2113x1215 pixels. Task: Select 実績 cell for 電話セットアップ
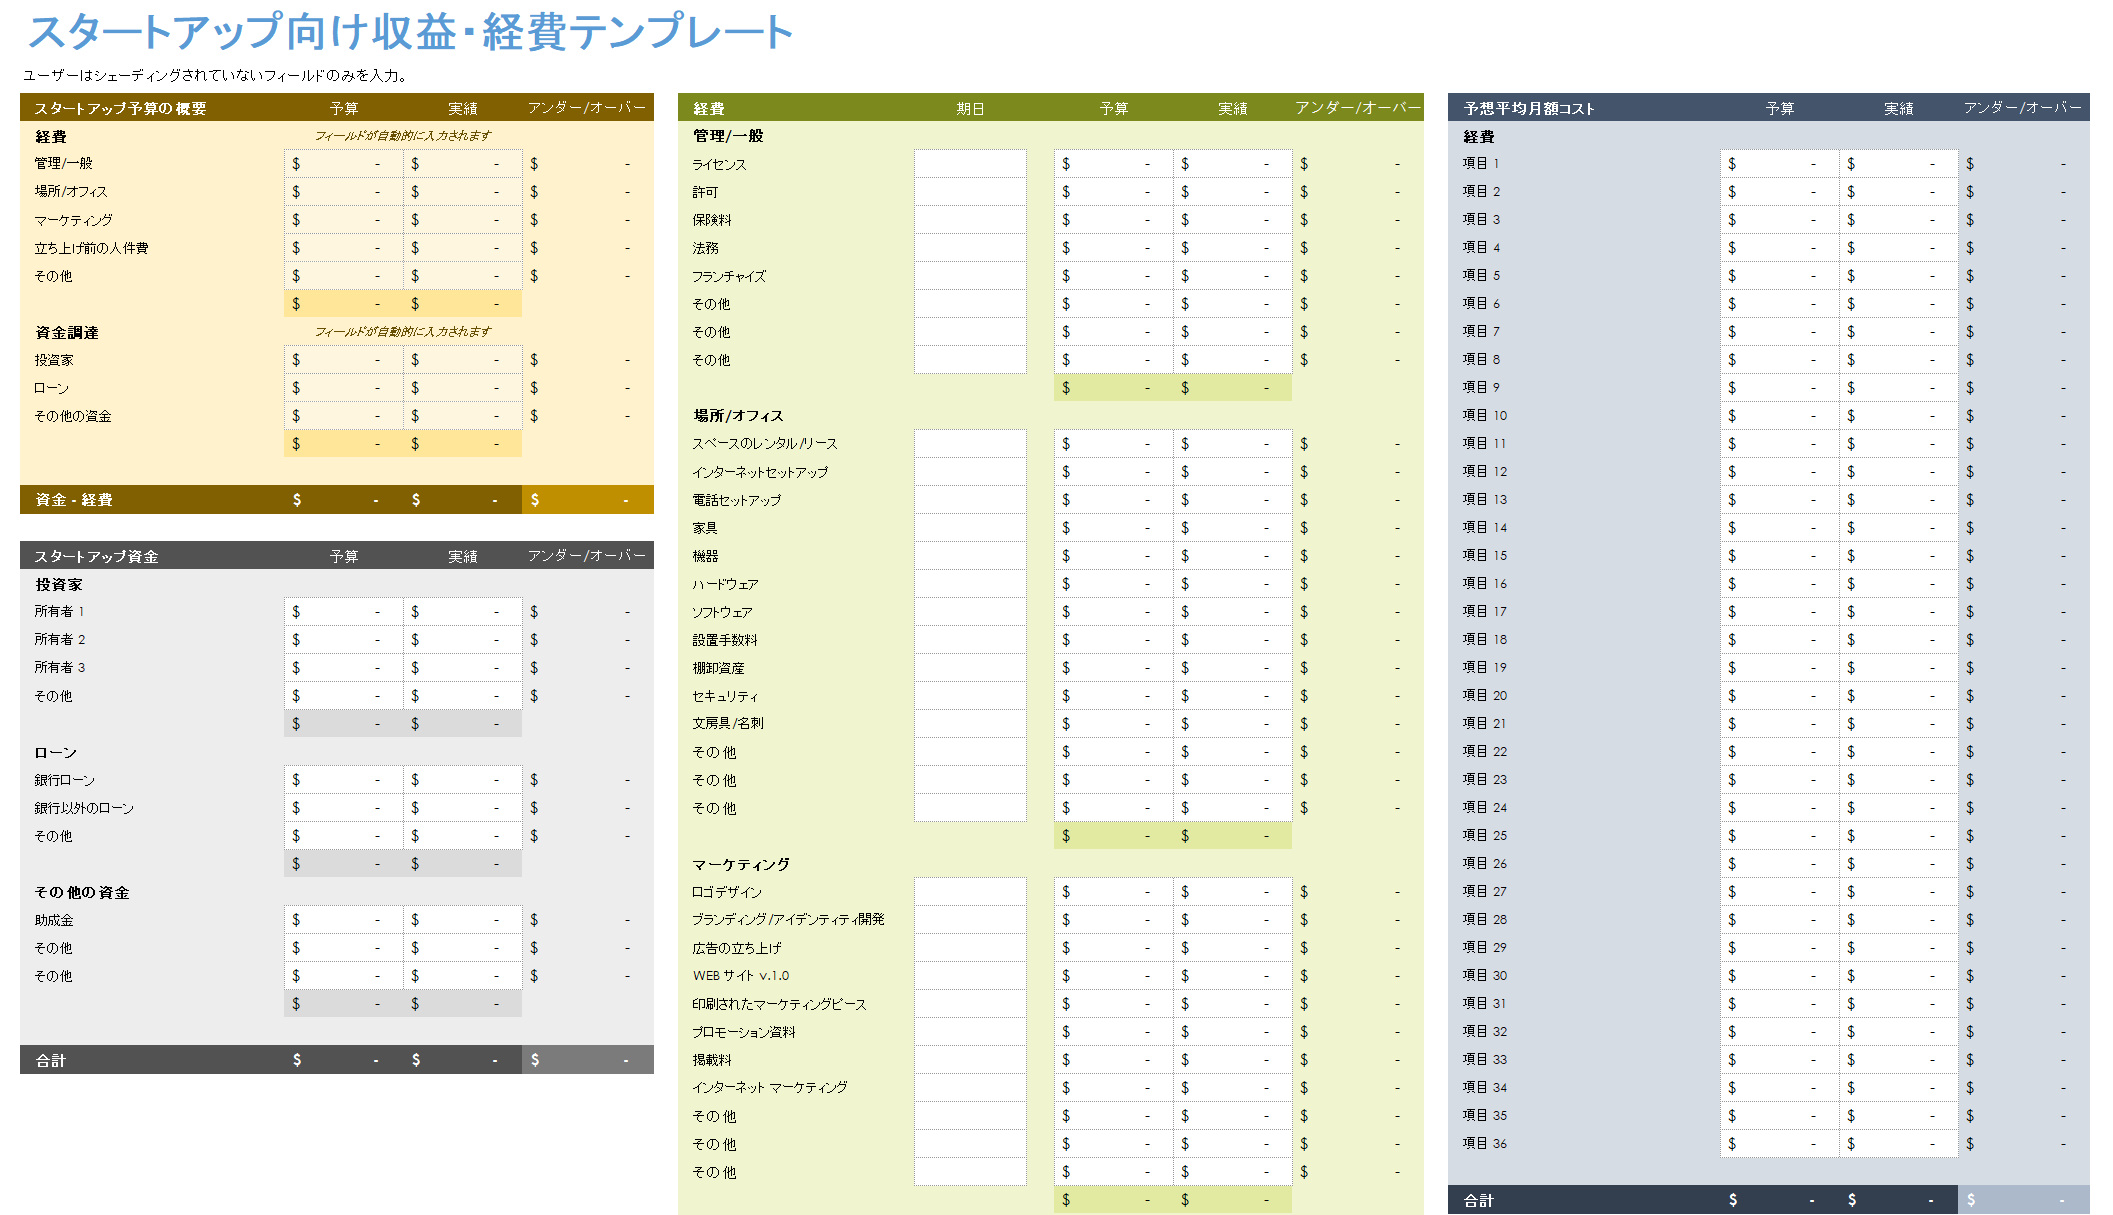pos(1233,500)
